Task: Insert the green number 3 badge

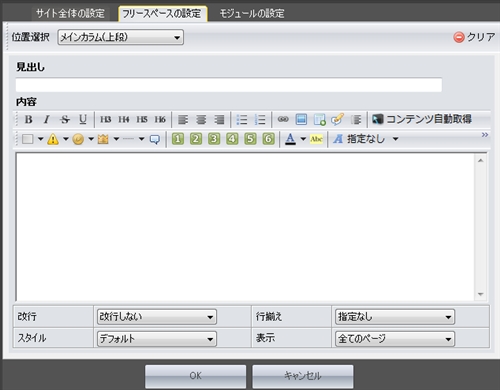Action: pos(214,139)
